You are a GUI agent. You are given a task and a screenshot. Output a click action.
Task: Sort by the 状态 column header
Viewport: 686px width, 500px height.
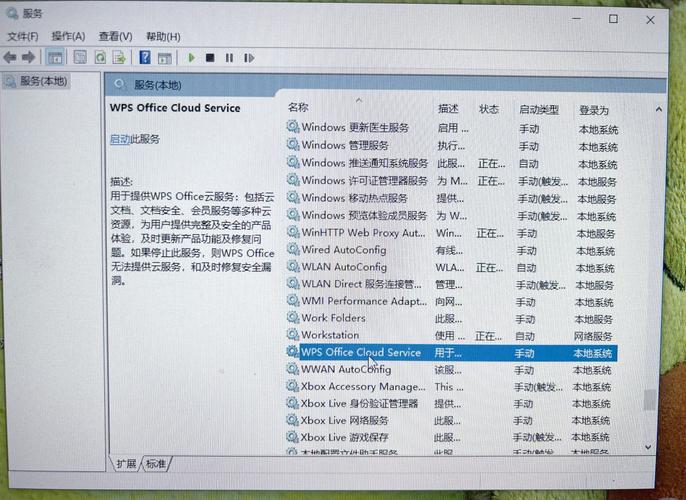(x=489, y=109)
